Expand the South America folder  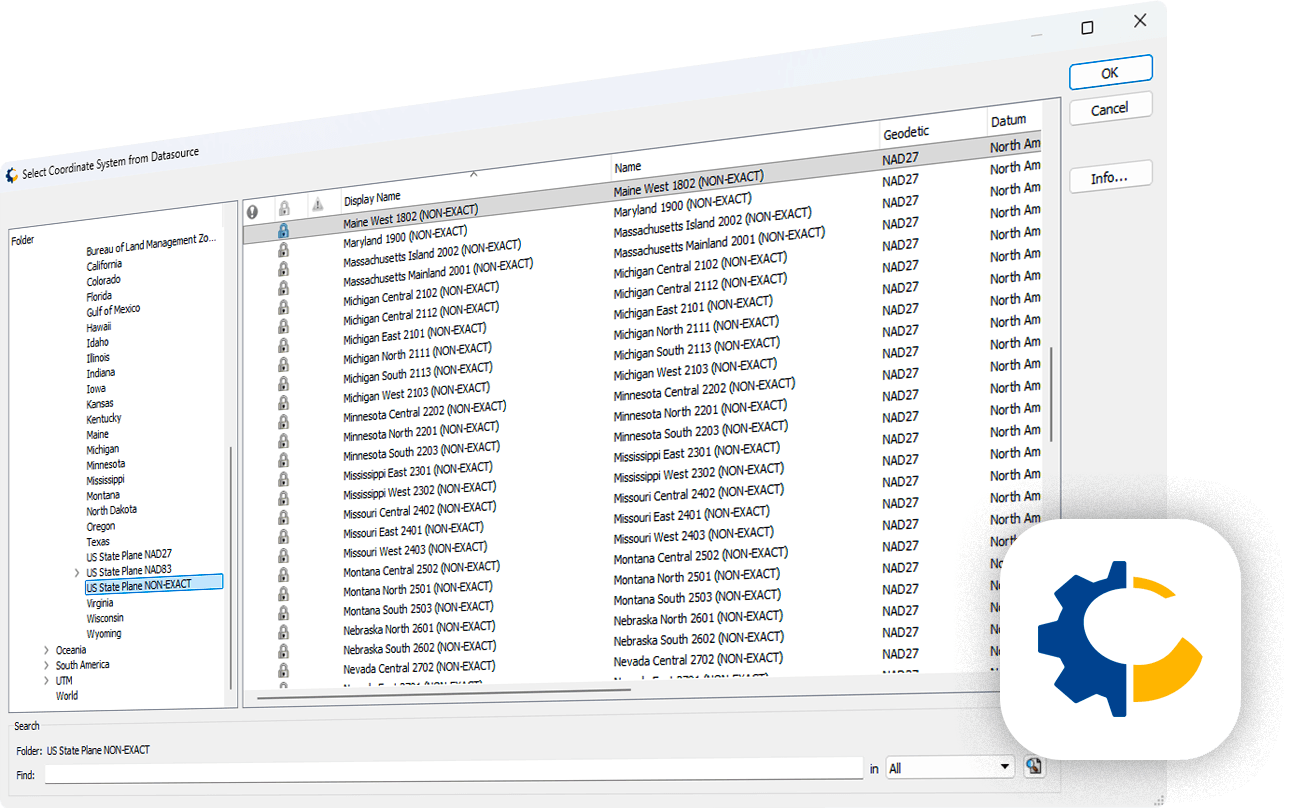44,664
